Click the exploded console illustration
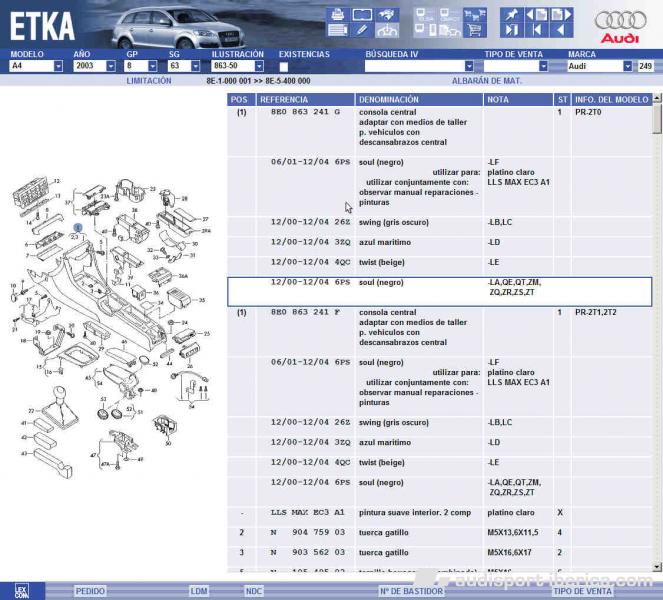Viewport: 663px width, 600px height. coord(111,328)
